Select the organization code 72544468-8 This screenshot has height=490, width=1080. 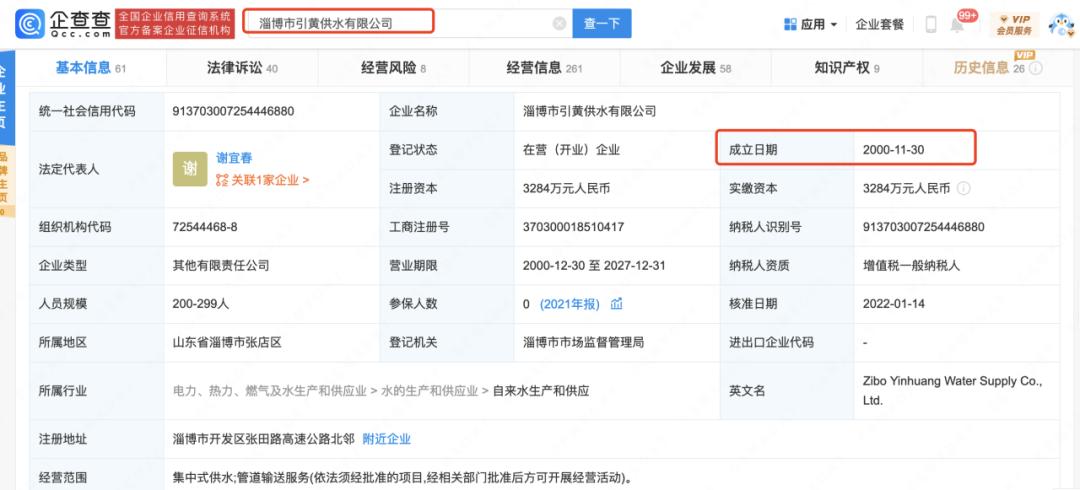pos(205,227)
